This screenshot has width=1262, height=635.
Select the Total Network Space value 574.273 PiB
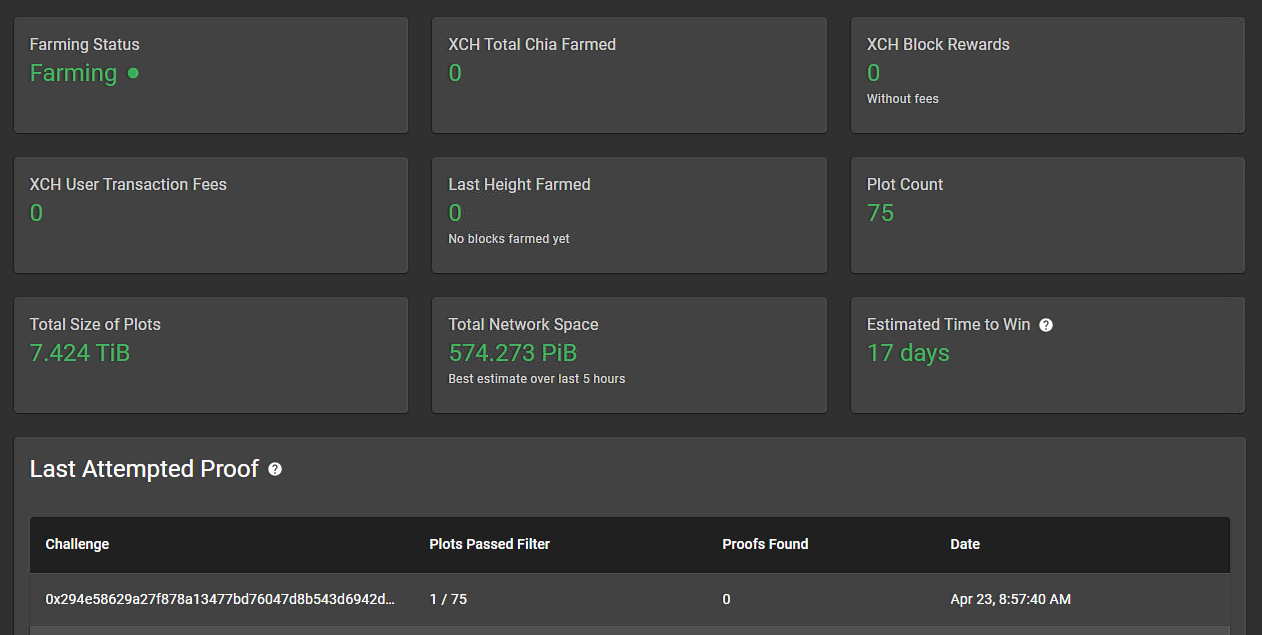512,353
